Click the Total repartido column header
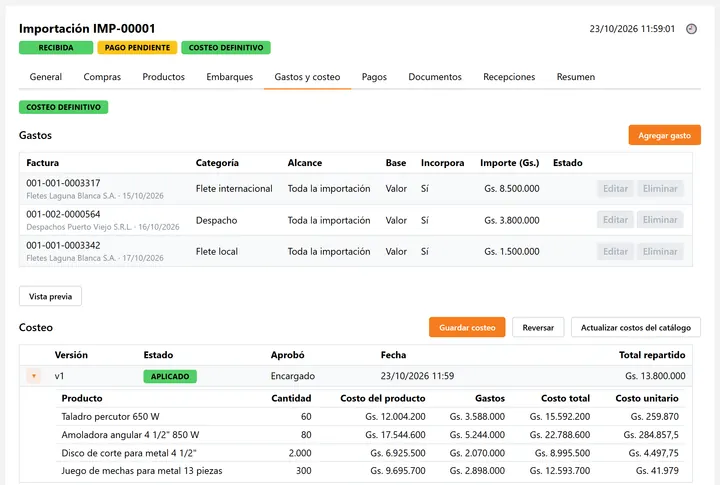 652,355
